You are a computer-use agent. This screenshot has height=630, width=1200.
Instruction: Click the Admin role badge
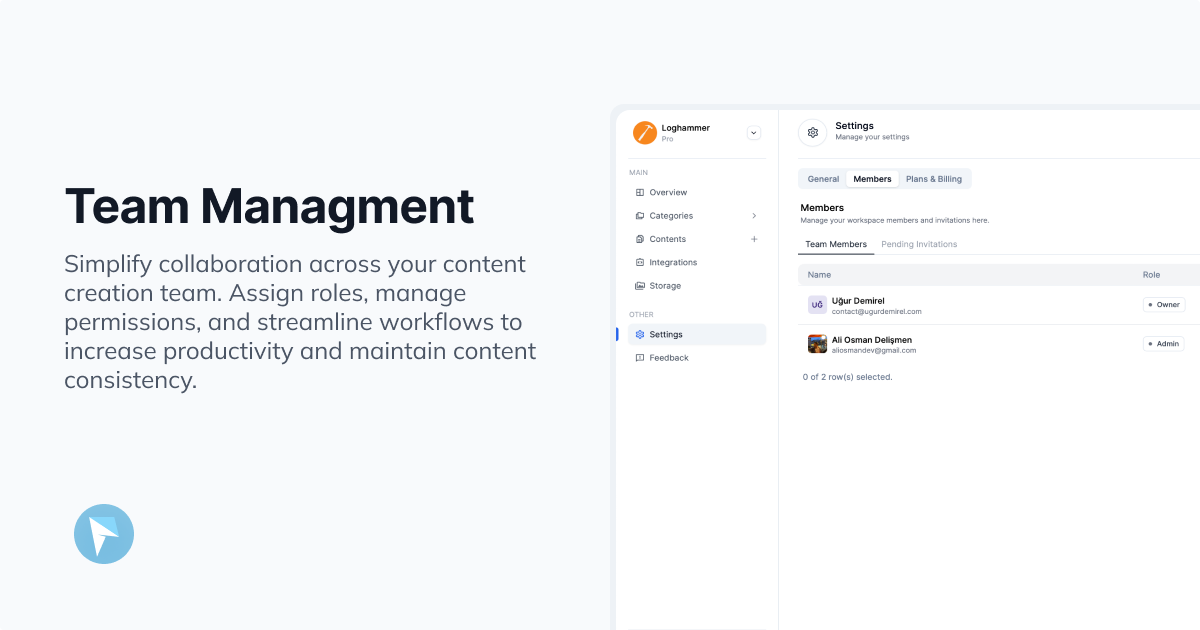tap(1164, 344)
